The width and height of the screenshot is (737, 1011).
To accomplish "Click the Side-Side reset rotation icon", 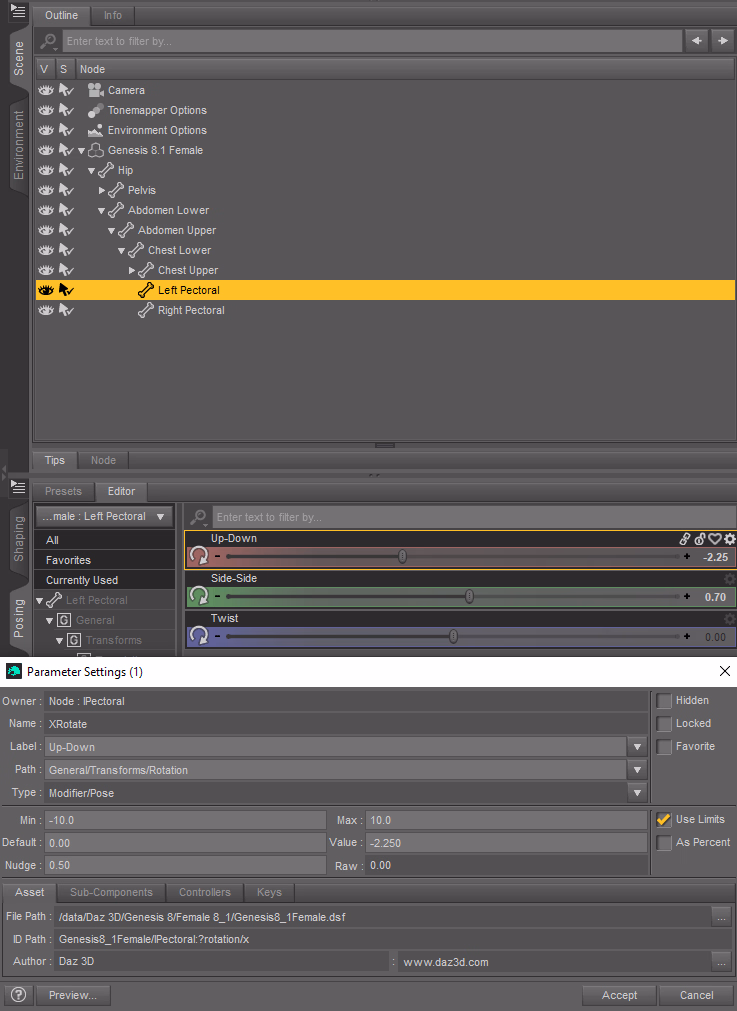I will (x=198, y=596).
